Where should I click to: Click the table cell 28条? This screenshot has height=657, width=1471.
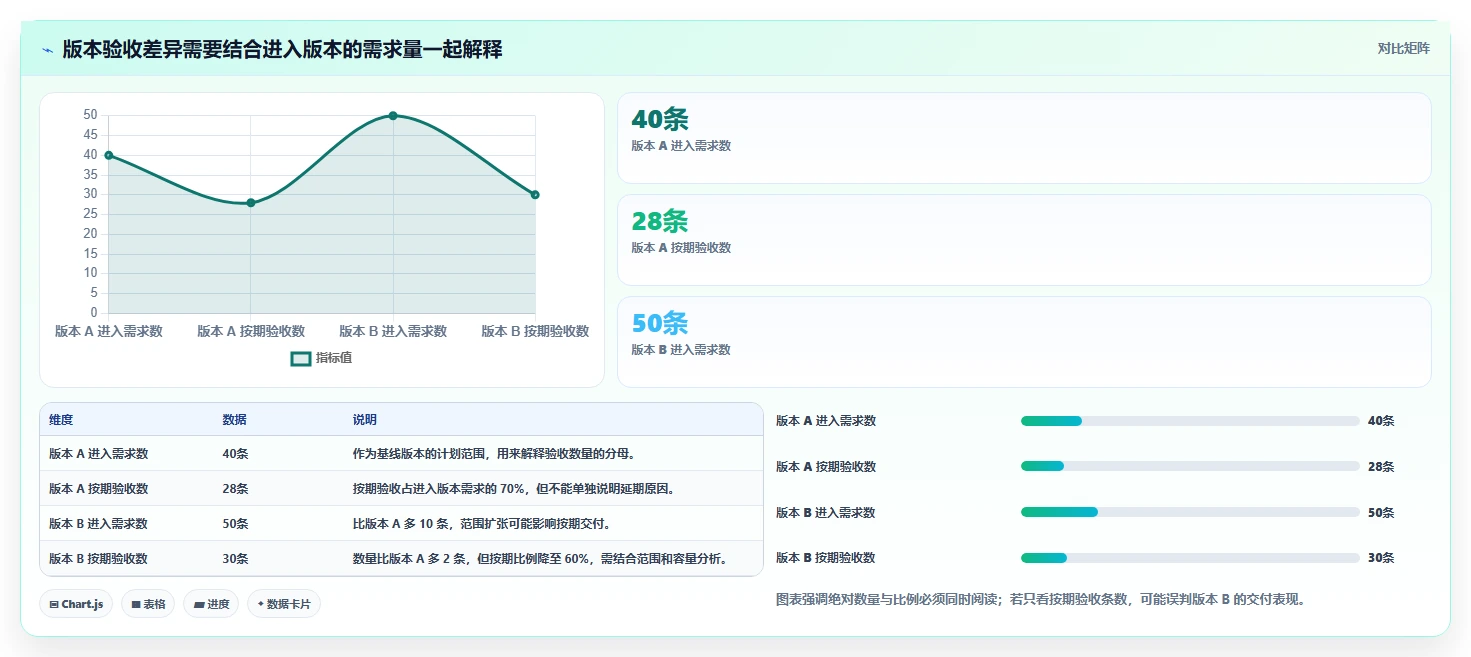(x=235, y=489)
